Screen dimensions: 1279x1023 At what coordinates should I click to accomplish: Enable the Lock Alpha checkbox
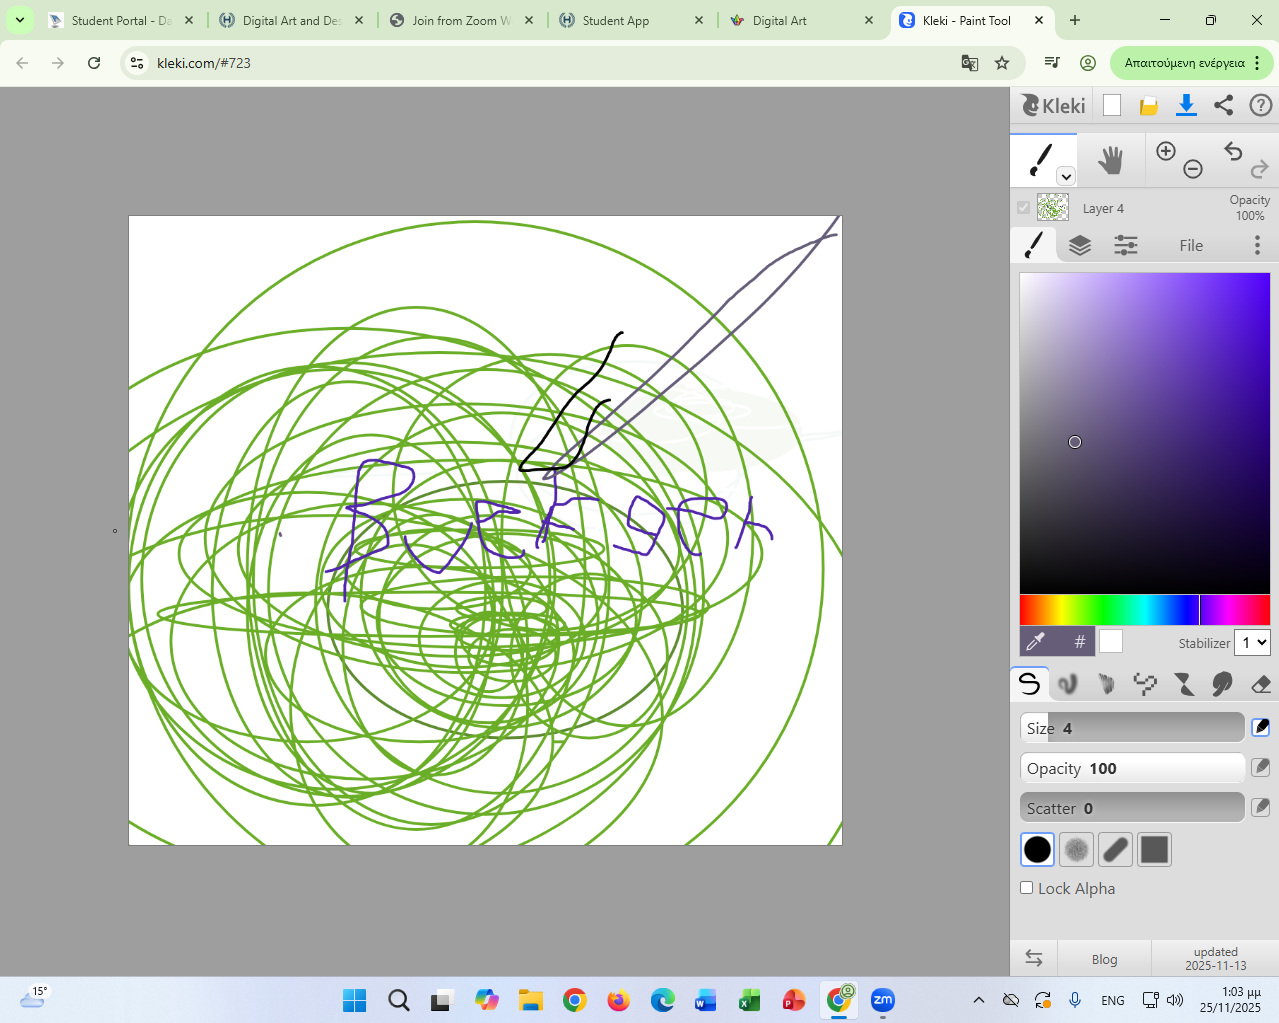tap(1026, 888)
